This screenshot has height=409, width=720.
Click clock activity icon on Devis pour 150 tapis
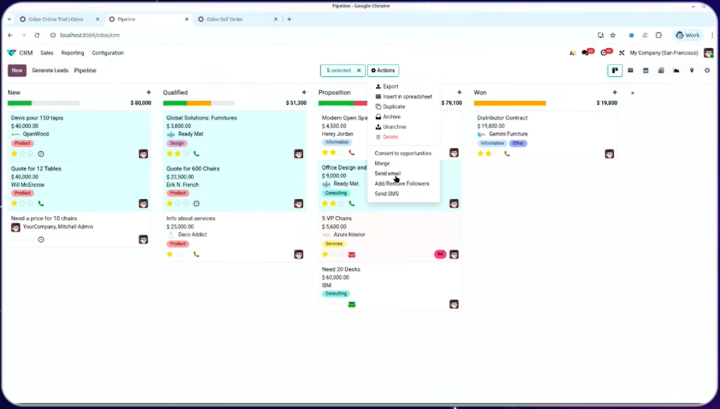(41, 154)
